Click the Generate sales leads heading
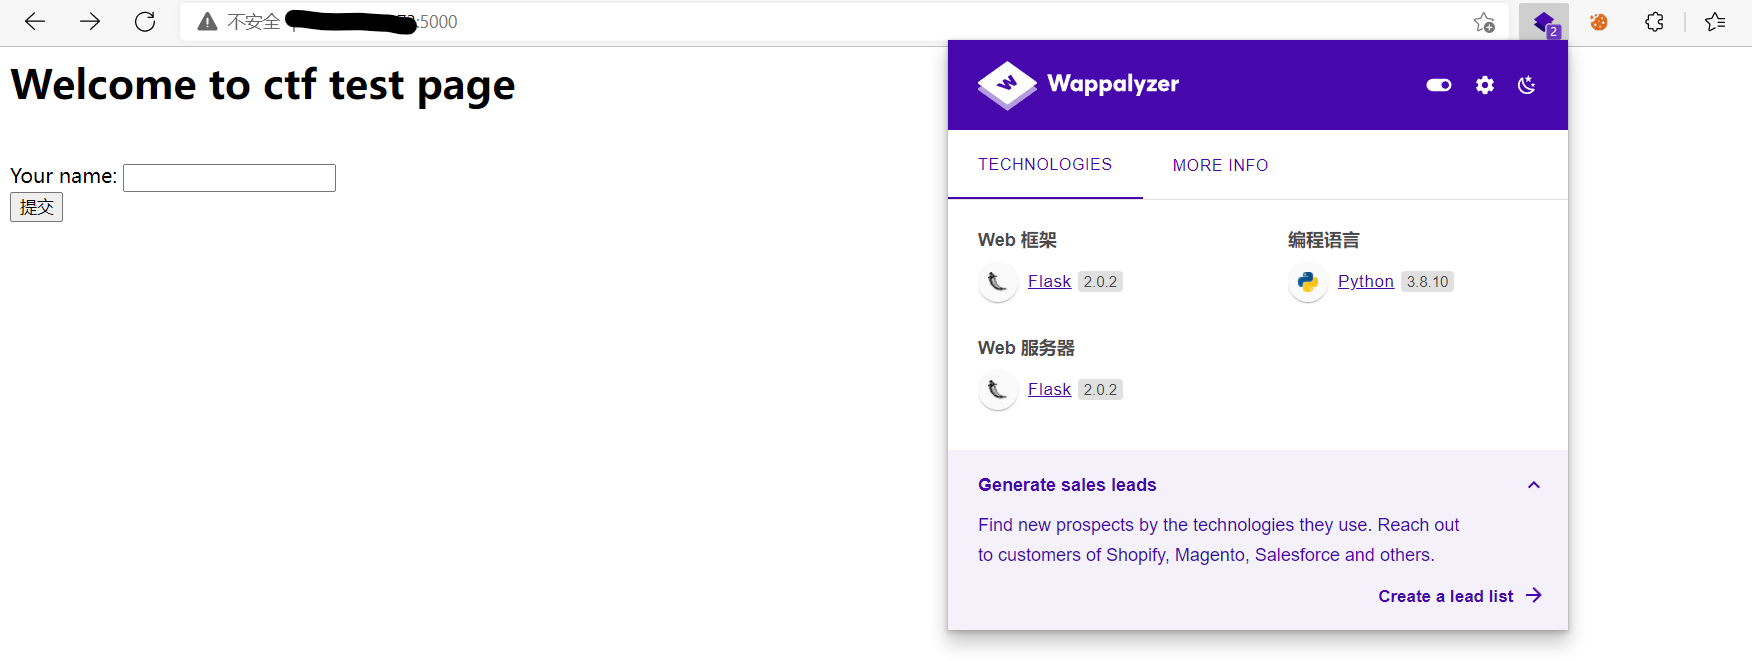The width and height of the screenshot is (1752, 661). 1067,485
